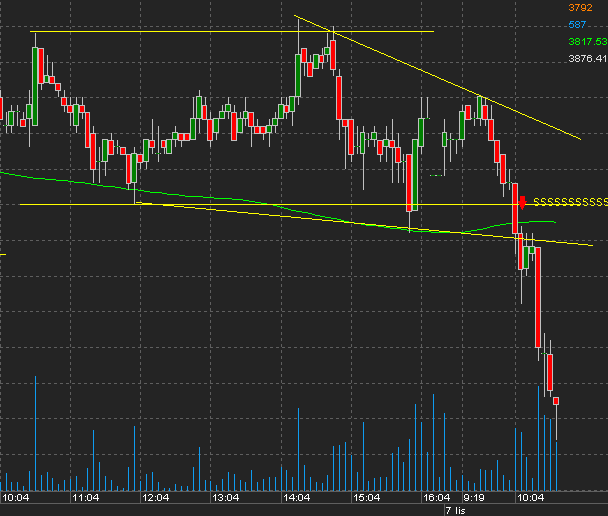Click the white 3876.41 price value
Screen dimensions: 608x516
pos(588,59)
